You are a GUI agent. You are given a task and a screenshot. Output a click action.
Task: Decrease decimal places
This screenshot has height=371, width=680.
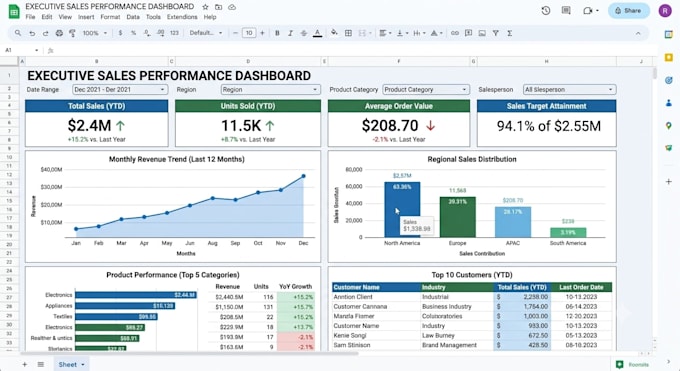click(147, 33)
